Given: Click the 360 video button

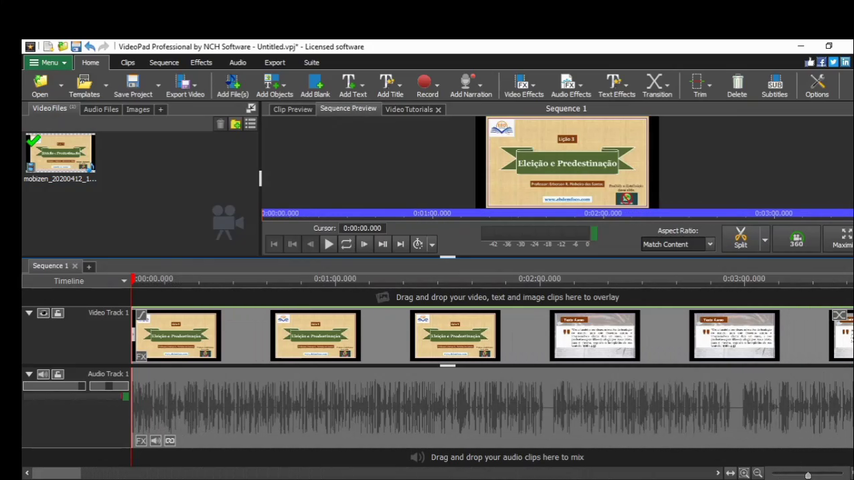Looking at the screenshot, I should coord(796,240).
